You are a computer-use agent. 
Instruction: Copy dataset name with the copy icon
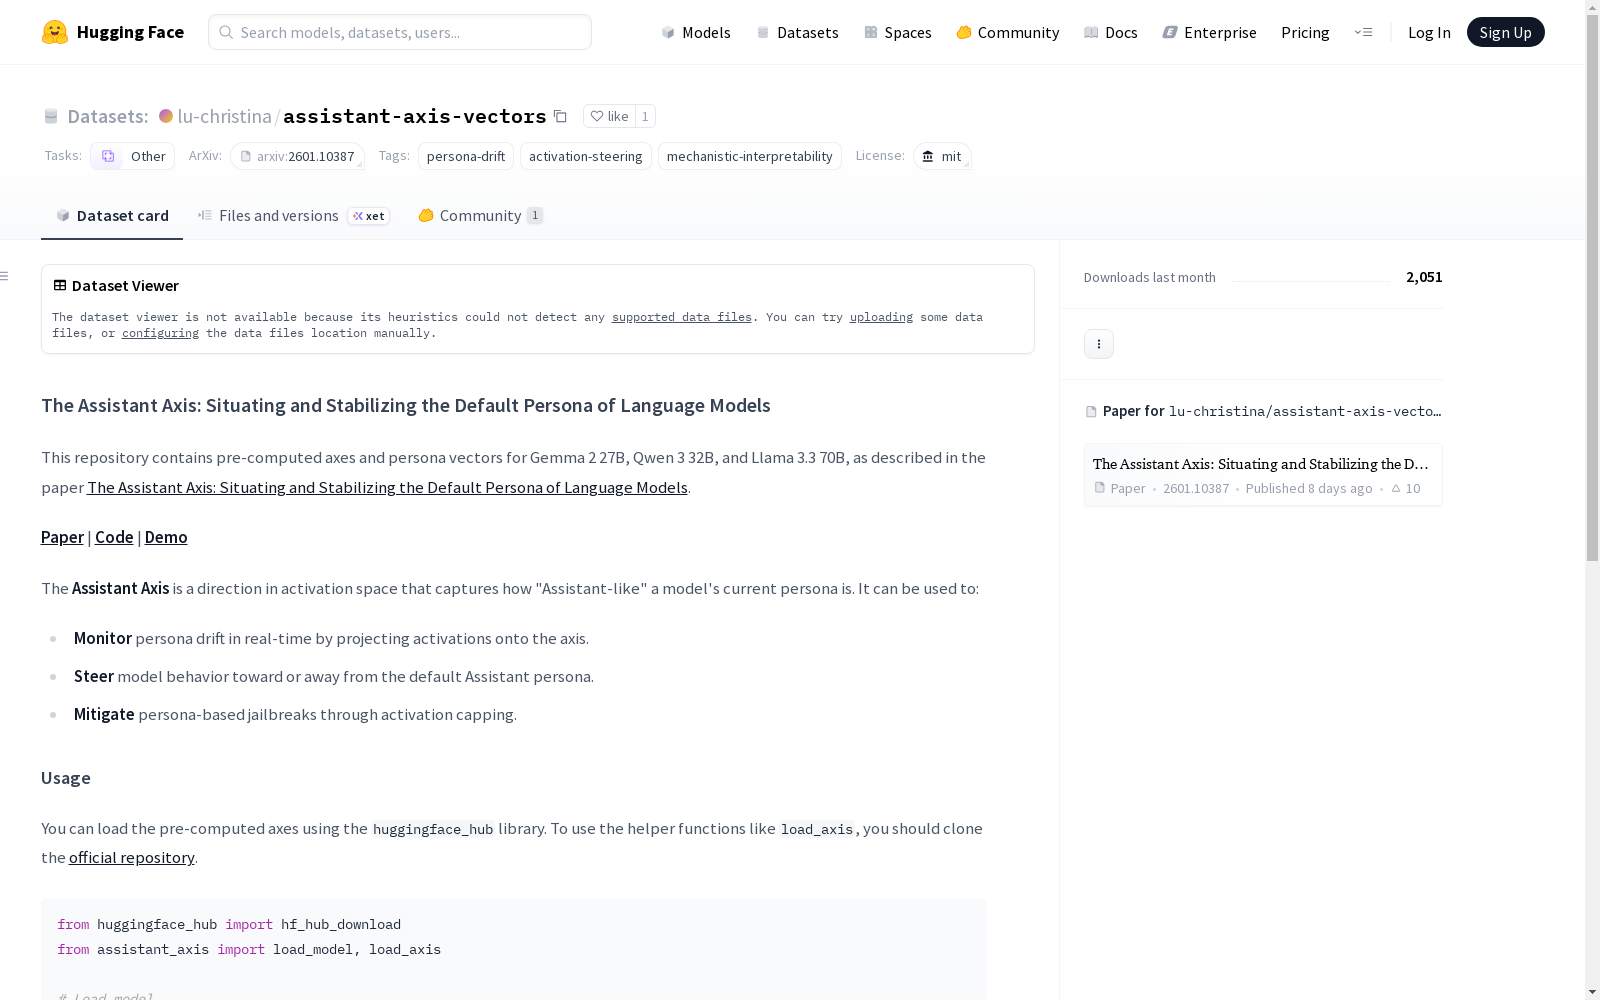(560, 116)
